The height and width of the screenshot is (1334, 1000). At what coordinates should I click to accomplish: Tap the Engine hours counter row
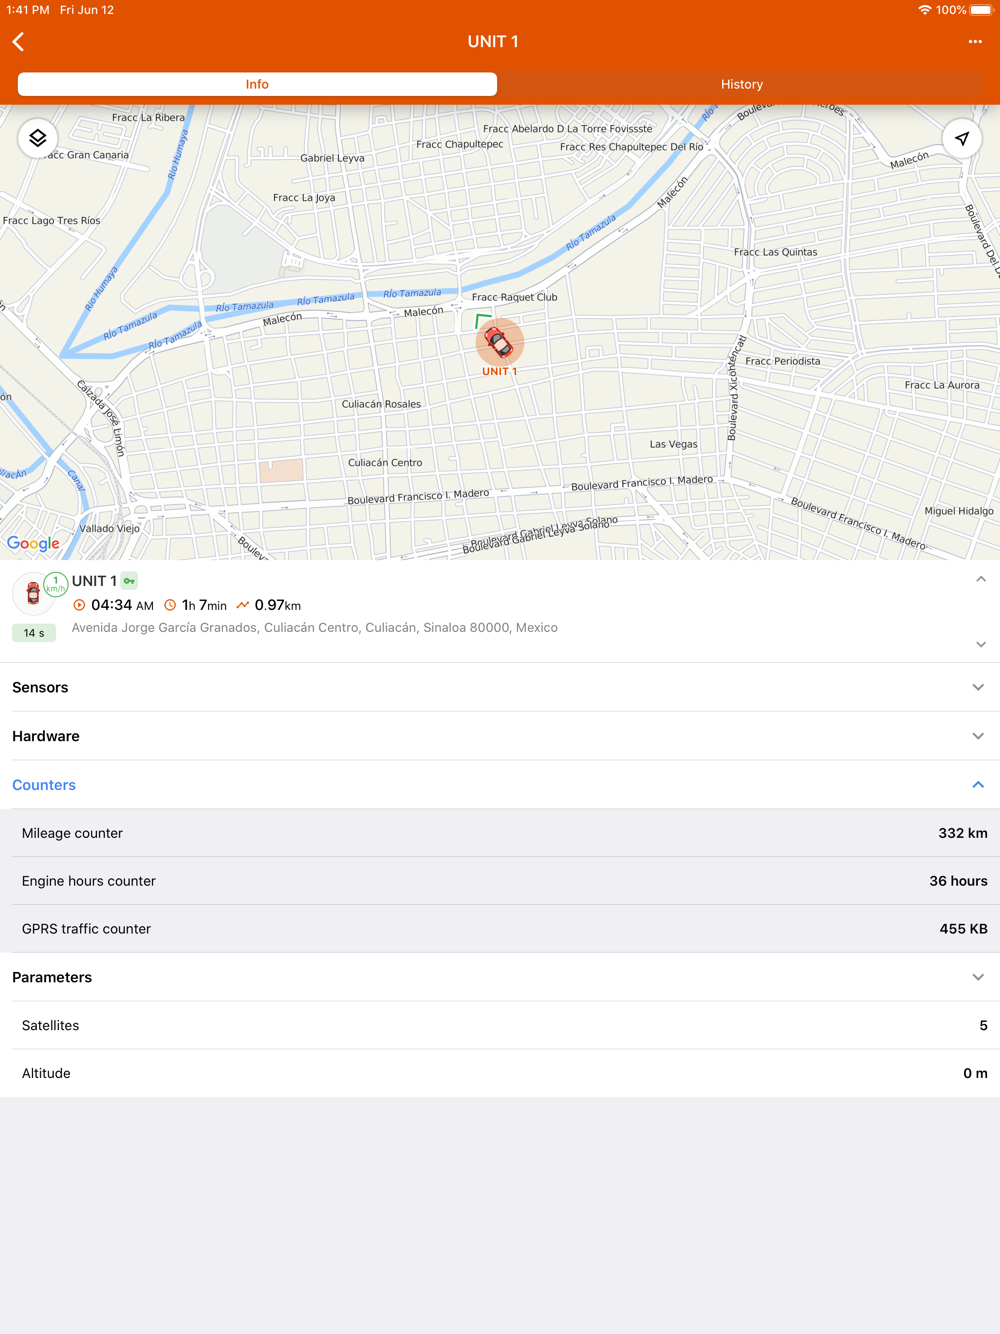click(500, 881)
